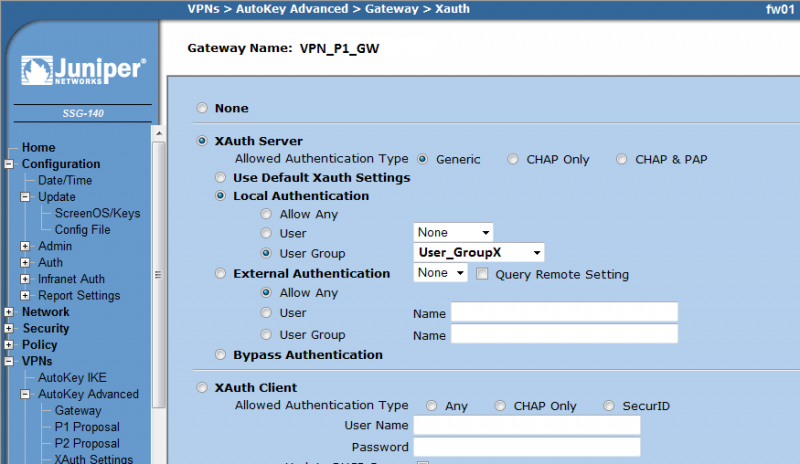This screenshot has width=800, height=464.
Task: Expand the Network tree node
Action: tap(9, 312)
